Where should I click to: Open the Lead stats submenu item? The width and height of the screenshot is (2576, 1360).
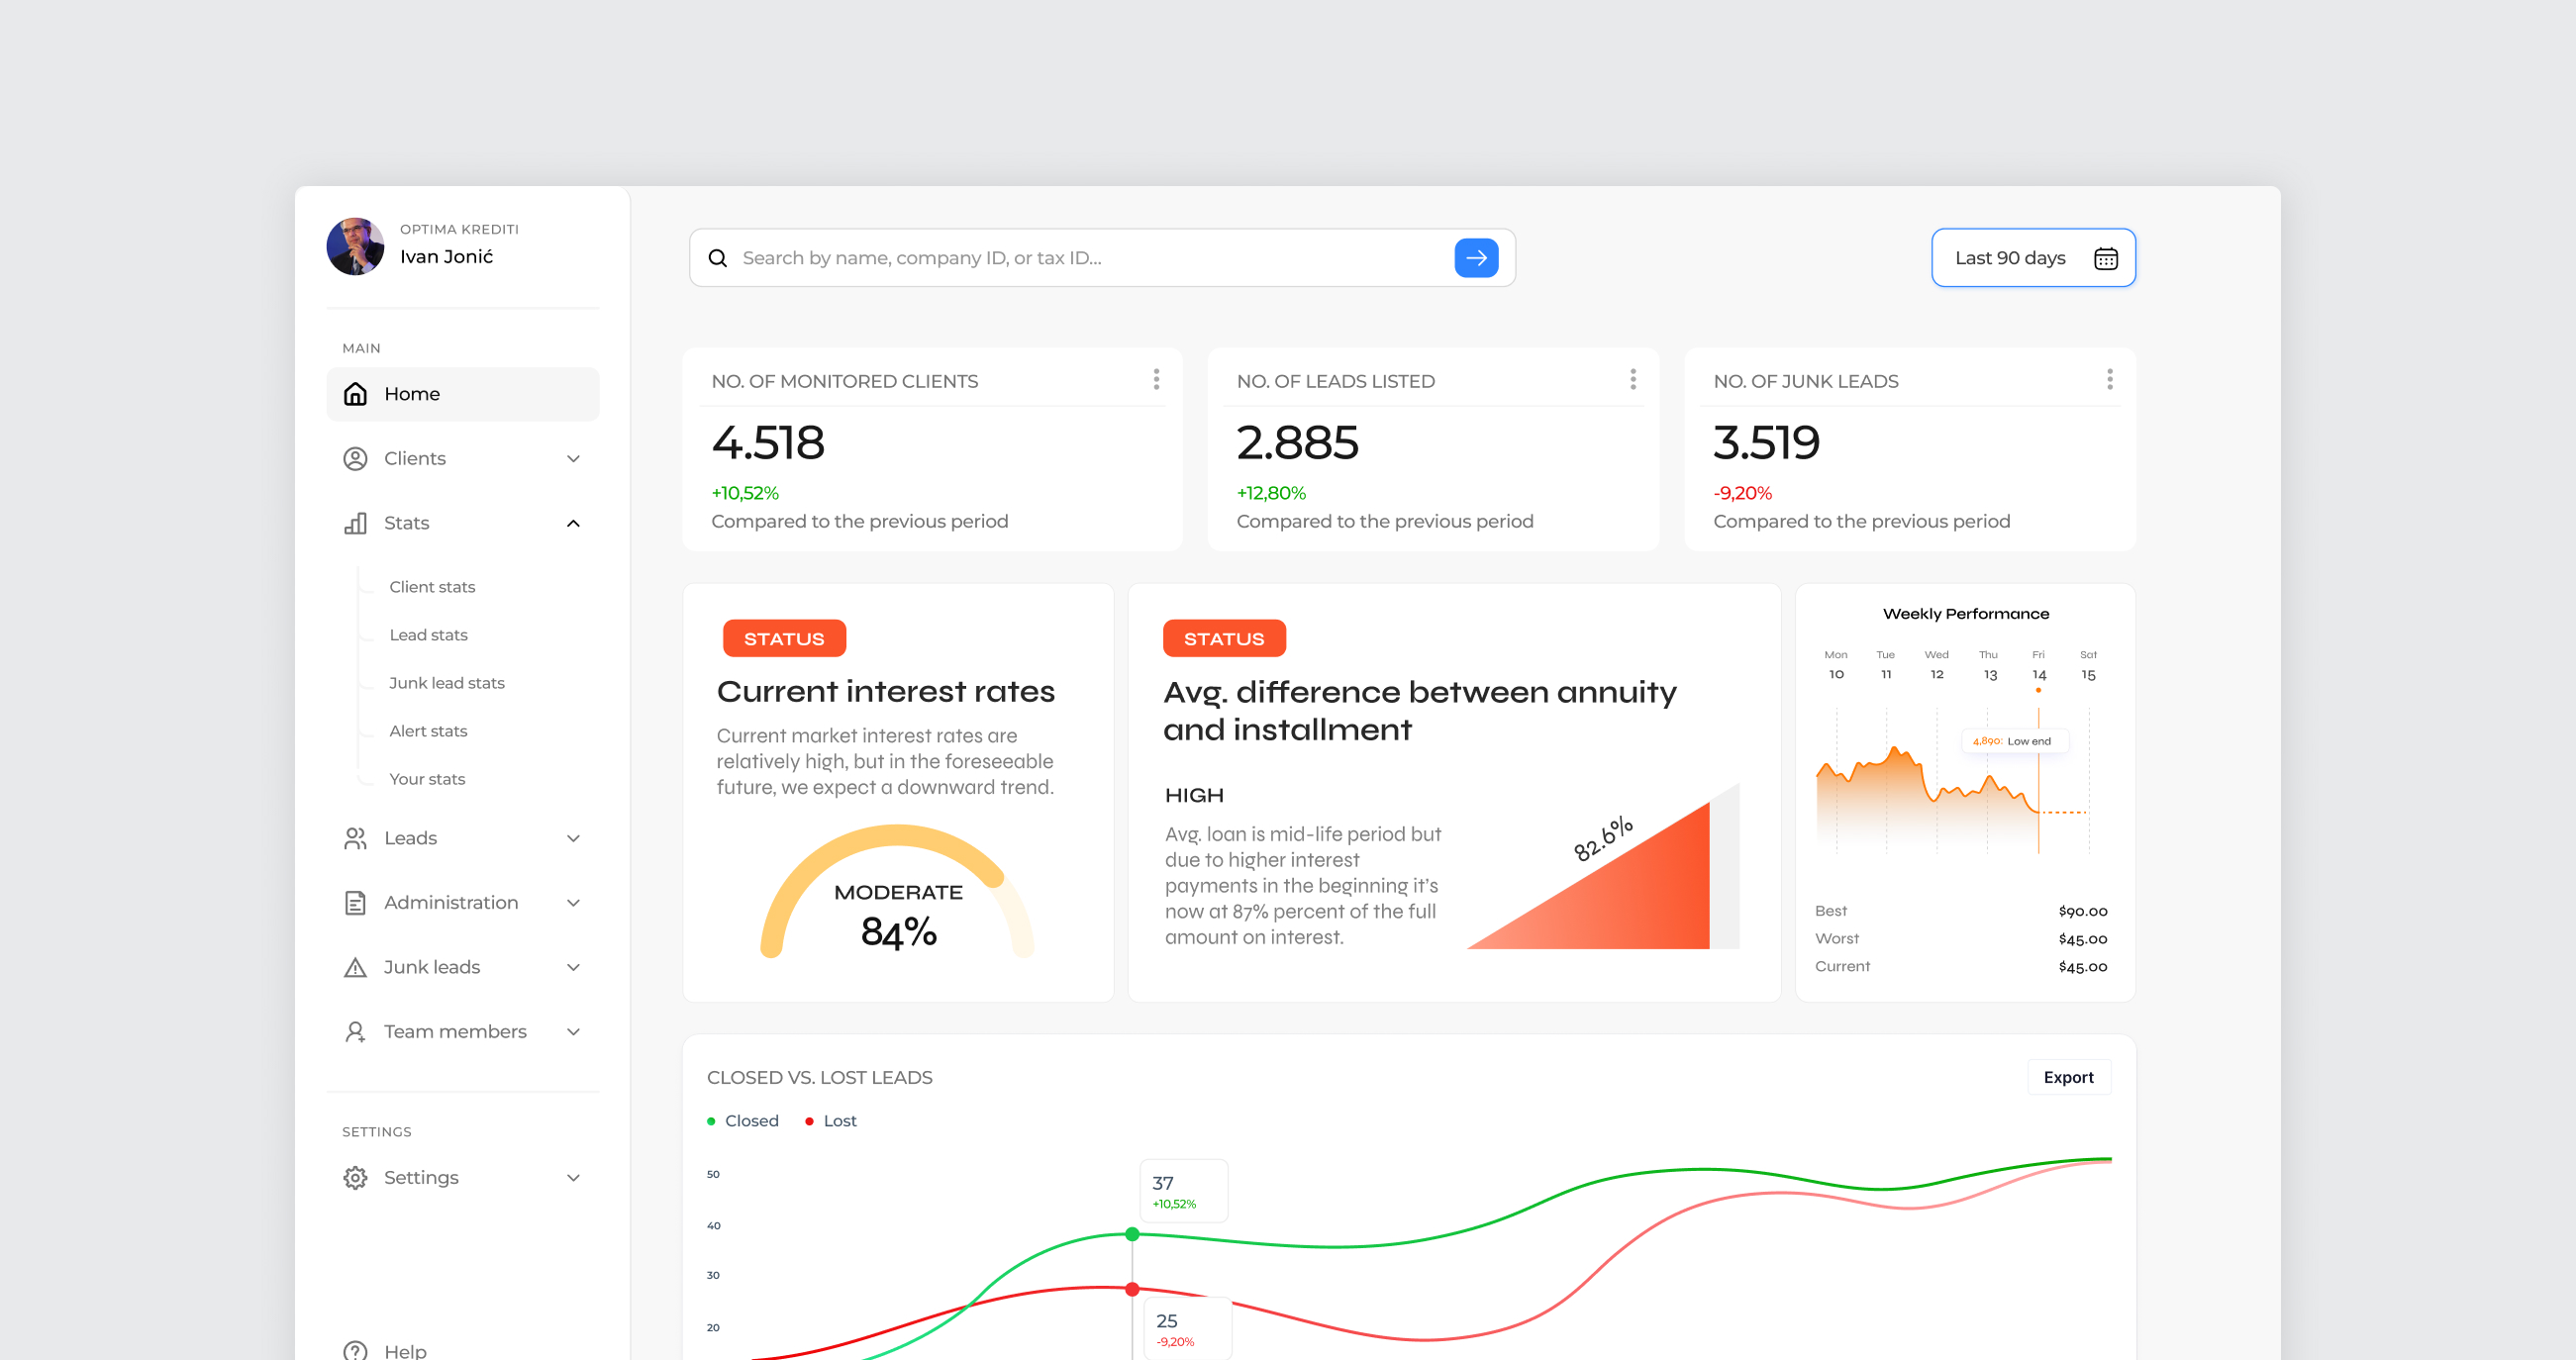pyautogui.click(x=428, y=635)
